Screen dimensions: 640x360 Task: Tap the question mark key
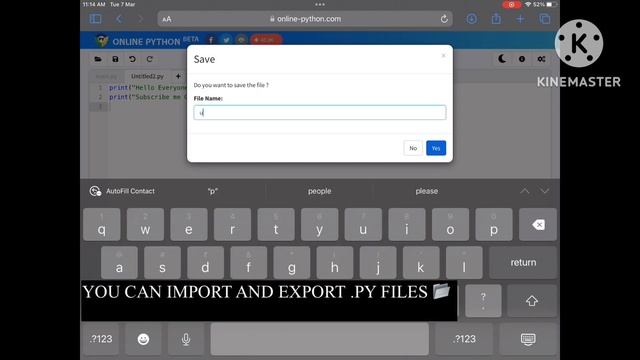483,301
